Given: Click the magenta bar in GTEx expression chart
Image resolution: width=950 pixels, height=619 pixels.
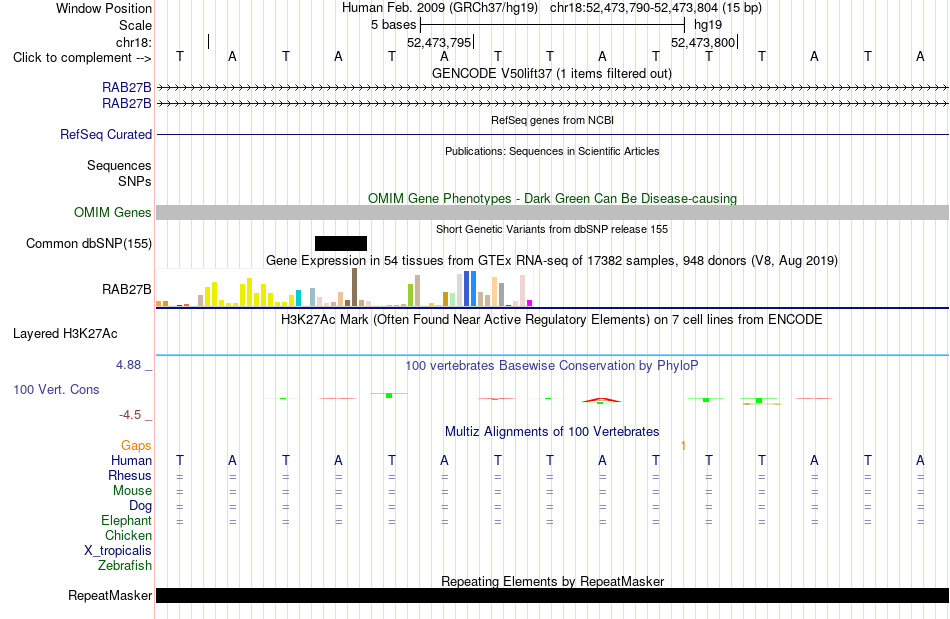Looking at the screenshot, I should tap(529, 303).
